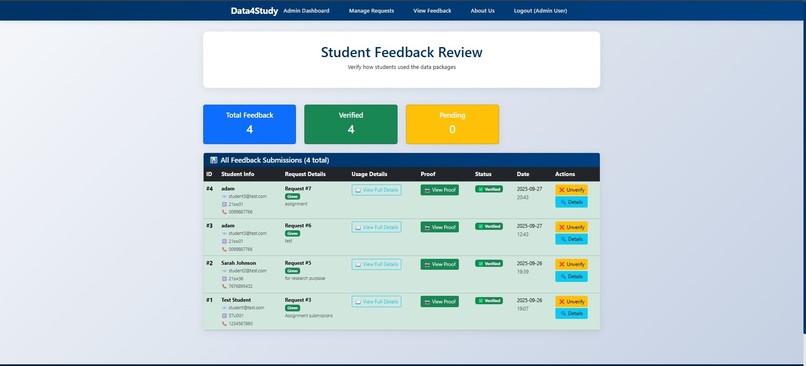Image resolution: width=806 pixels, height=366 pixels.
Task: Click the Verified badge in row #4
Action: (489, 189)
